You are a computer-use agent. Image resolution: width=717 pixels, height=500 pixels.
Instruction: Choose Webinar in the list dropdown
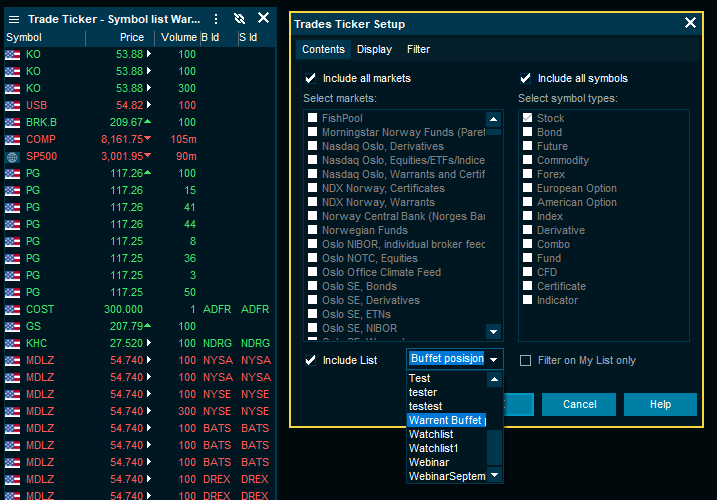[x=429, y=462]
